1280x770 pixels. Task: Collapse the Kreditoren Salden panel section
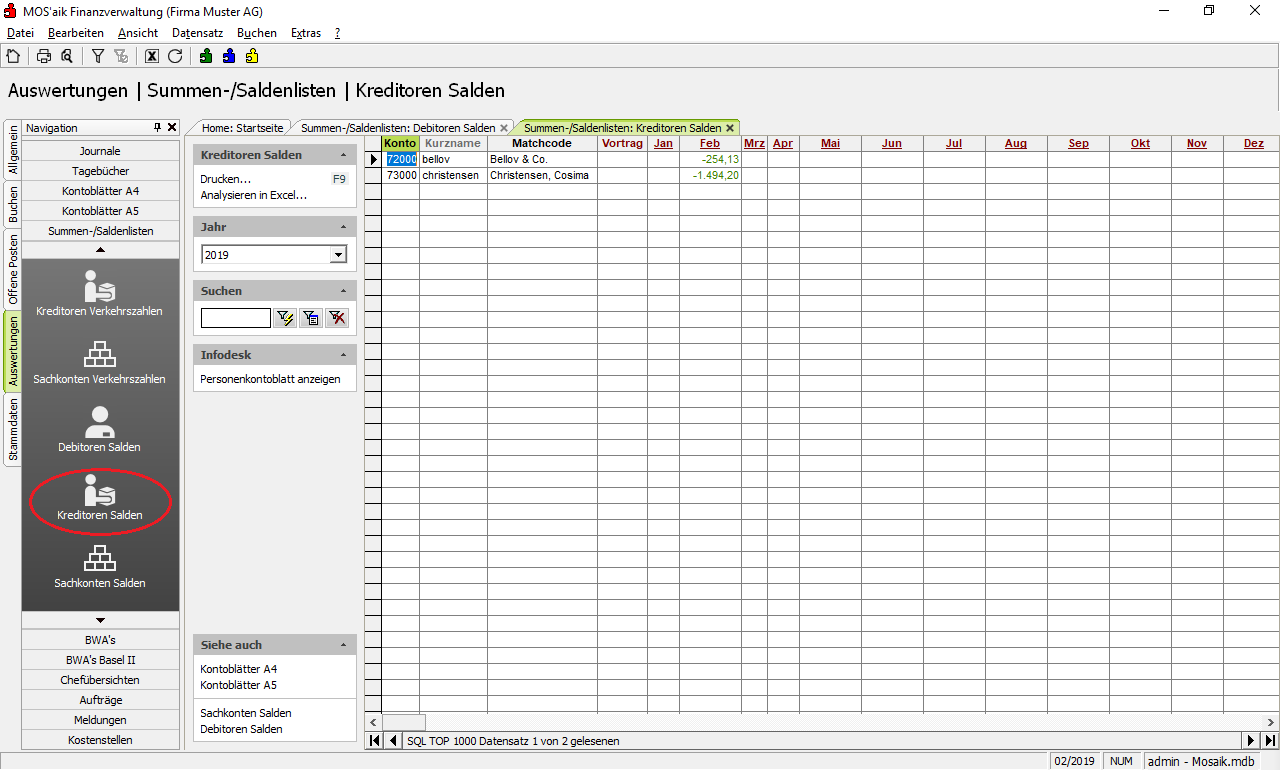(344, 156)
